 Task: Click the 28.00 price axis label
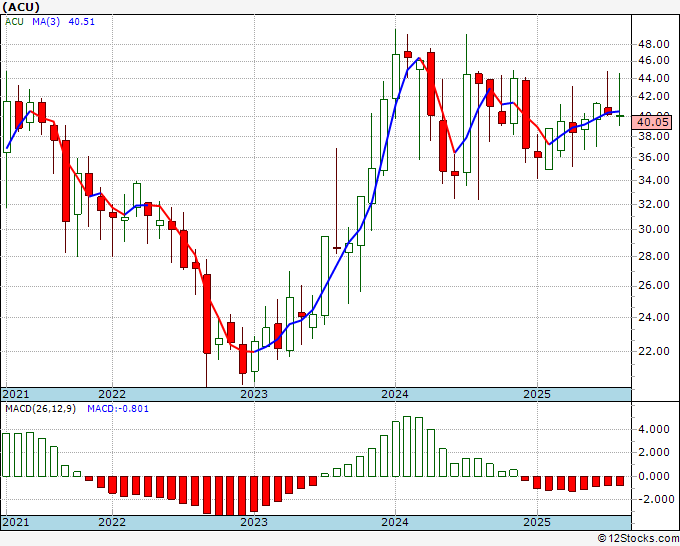[x=653, y=256]
